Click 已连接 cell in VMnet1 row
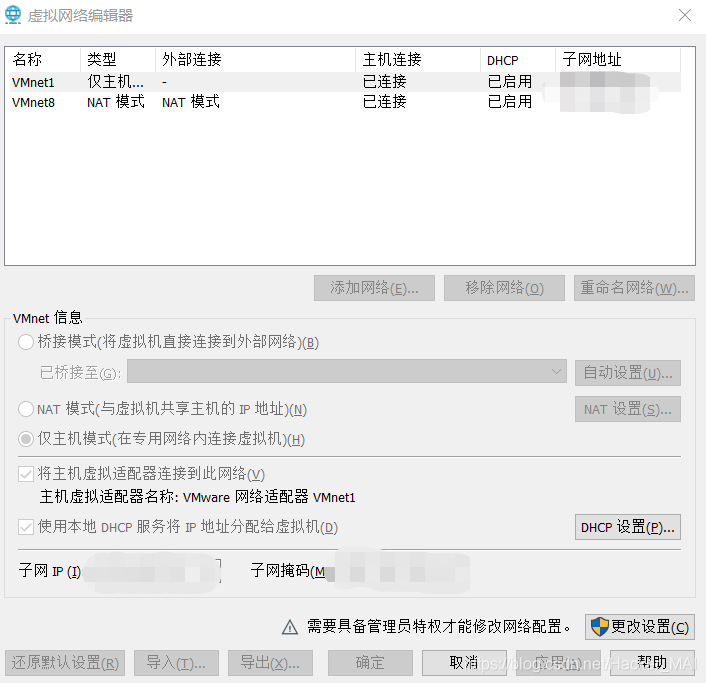Image resolution: width=706 pixels, height=683 pixels. [385, 82]
